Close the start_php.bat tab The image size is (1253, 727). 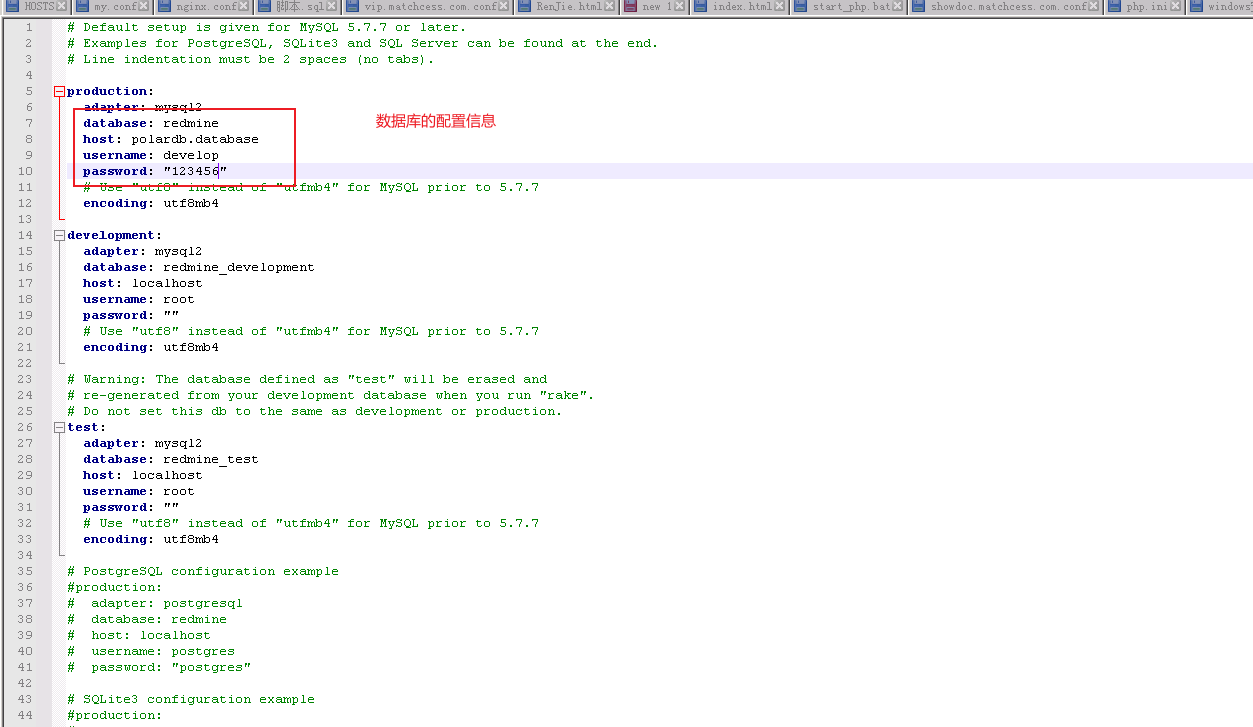pos(897,7)
